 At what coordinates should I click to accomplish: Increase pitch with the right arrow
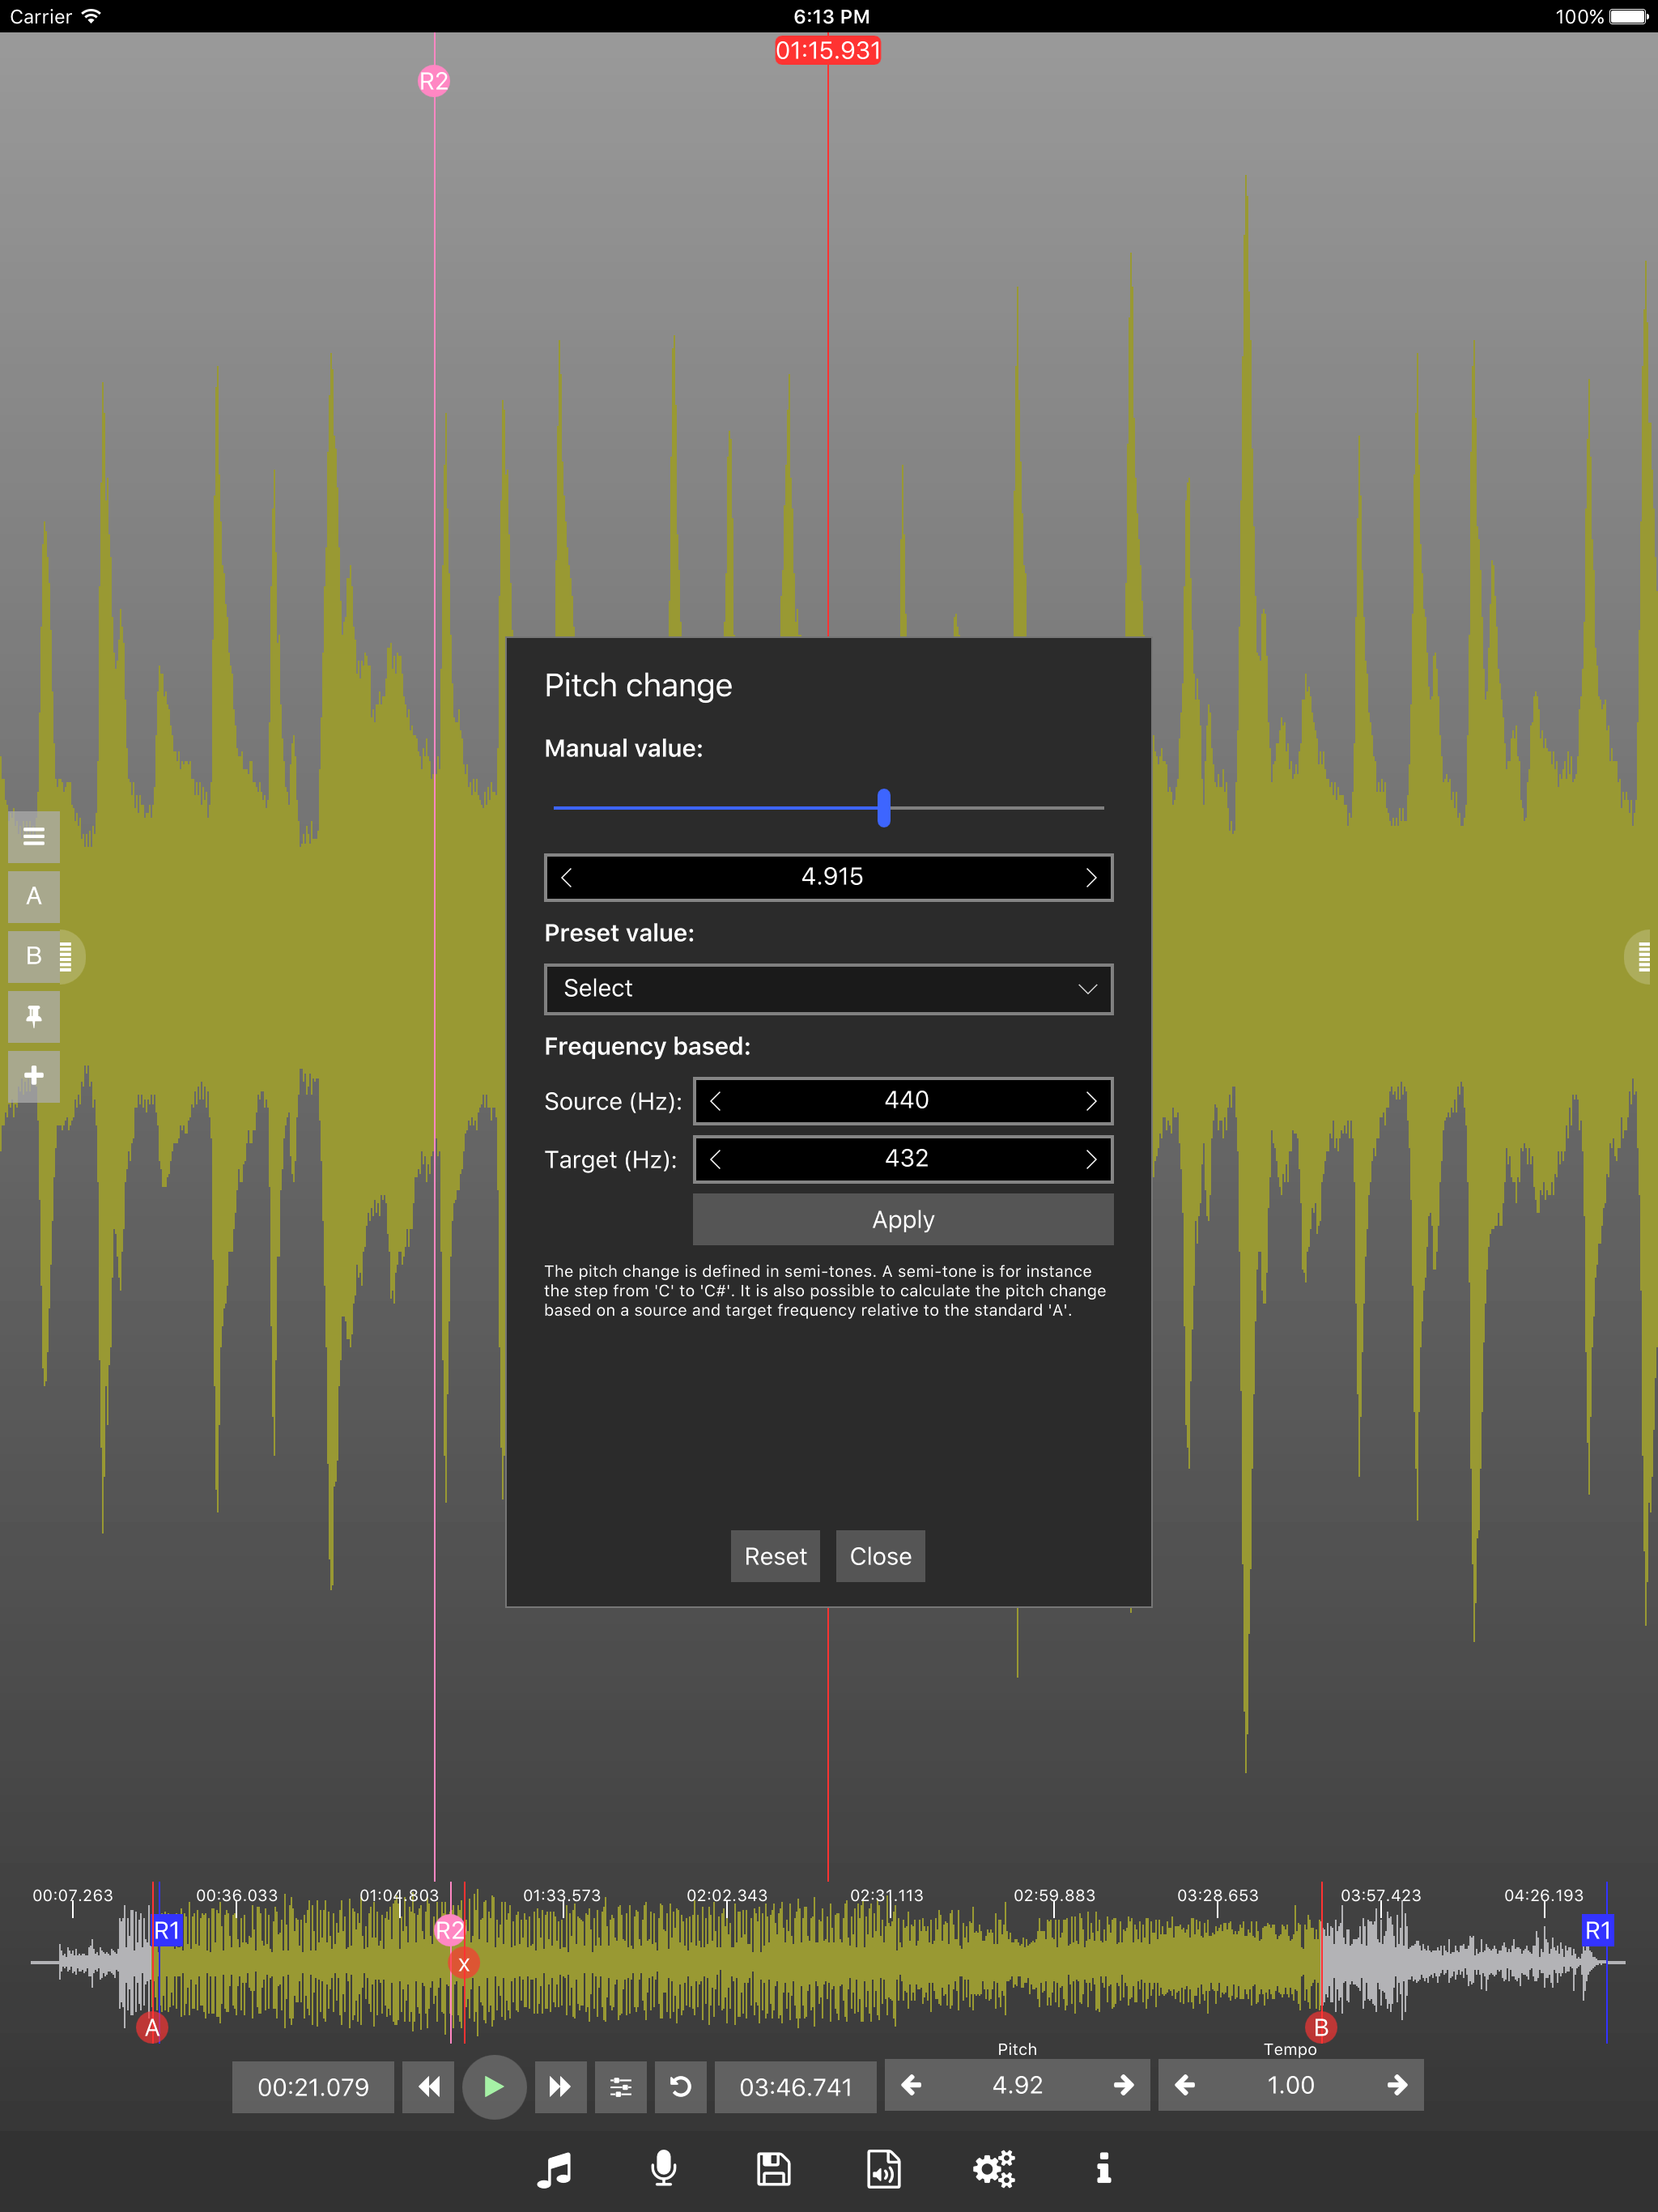point(1123,2085)
